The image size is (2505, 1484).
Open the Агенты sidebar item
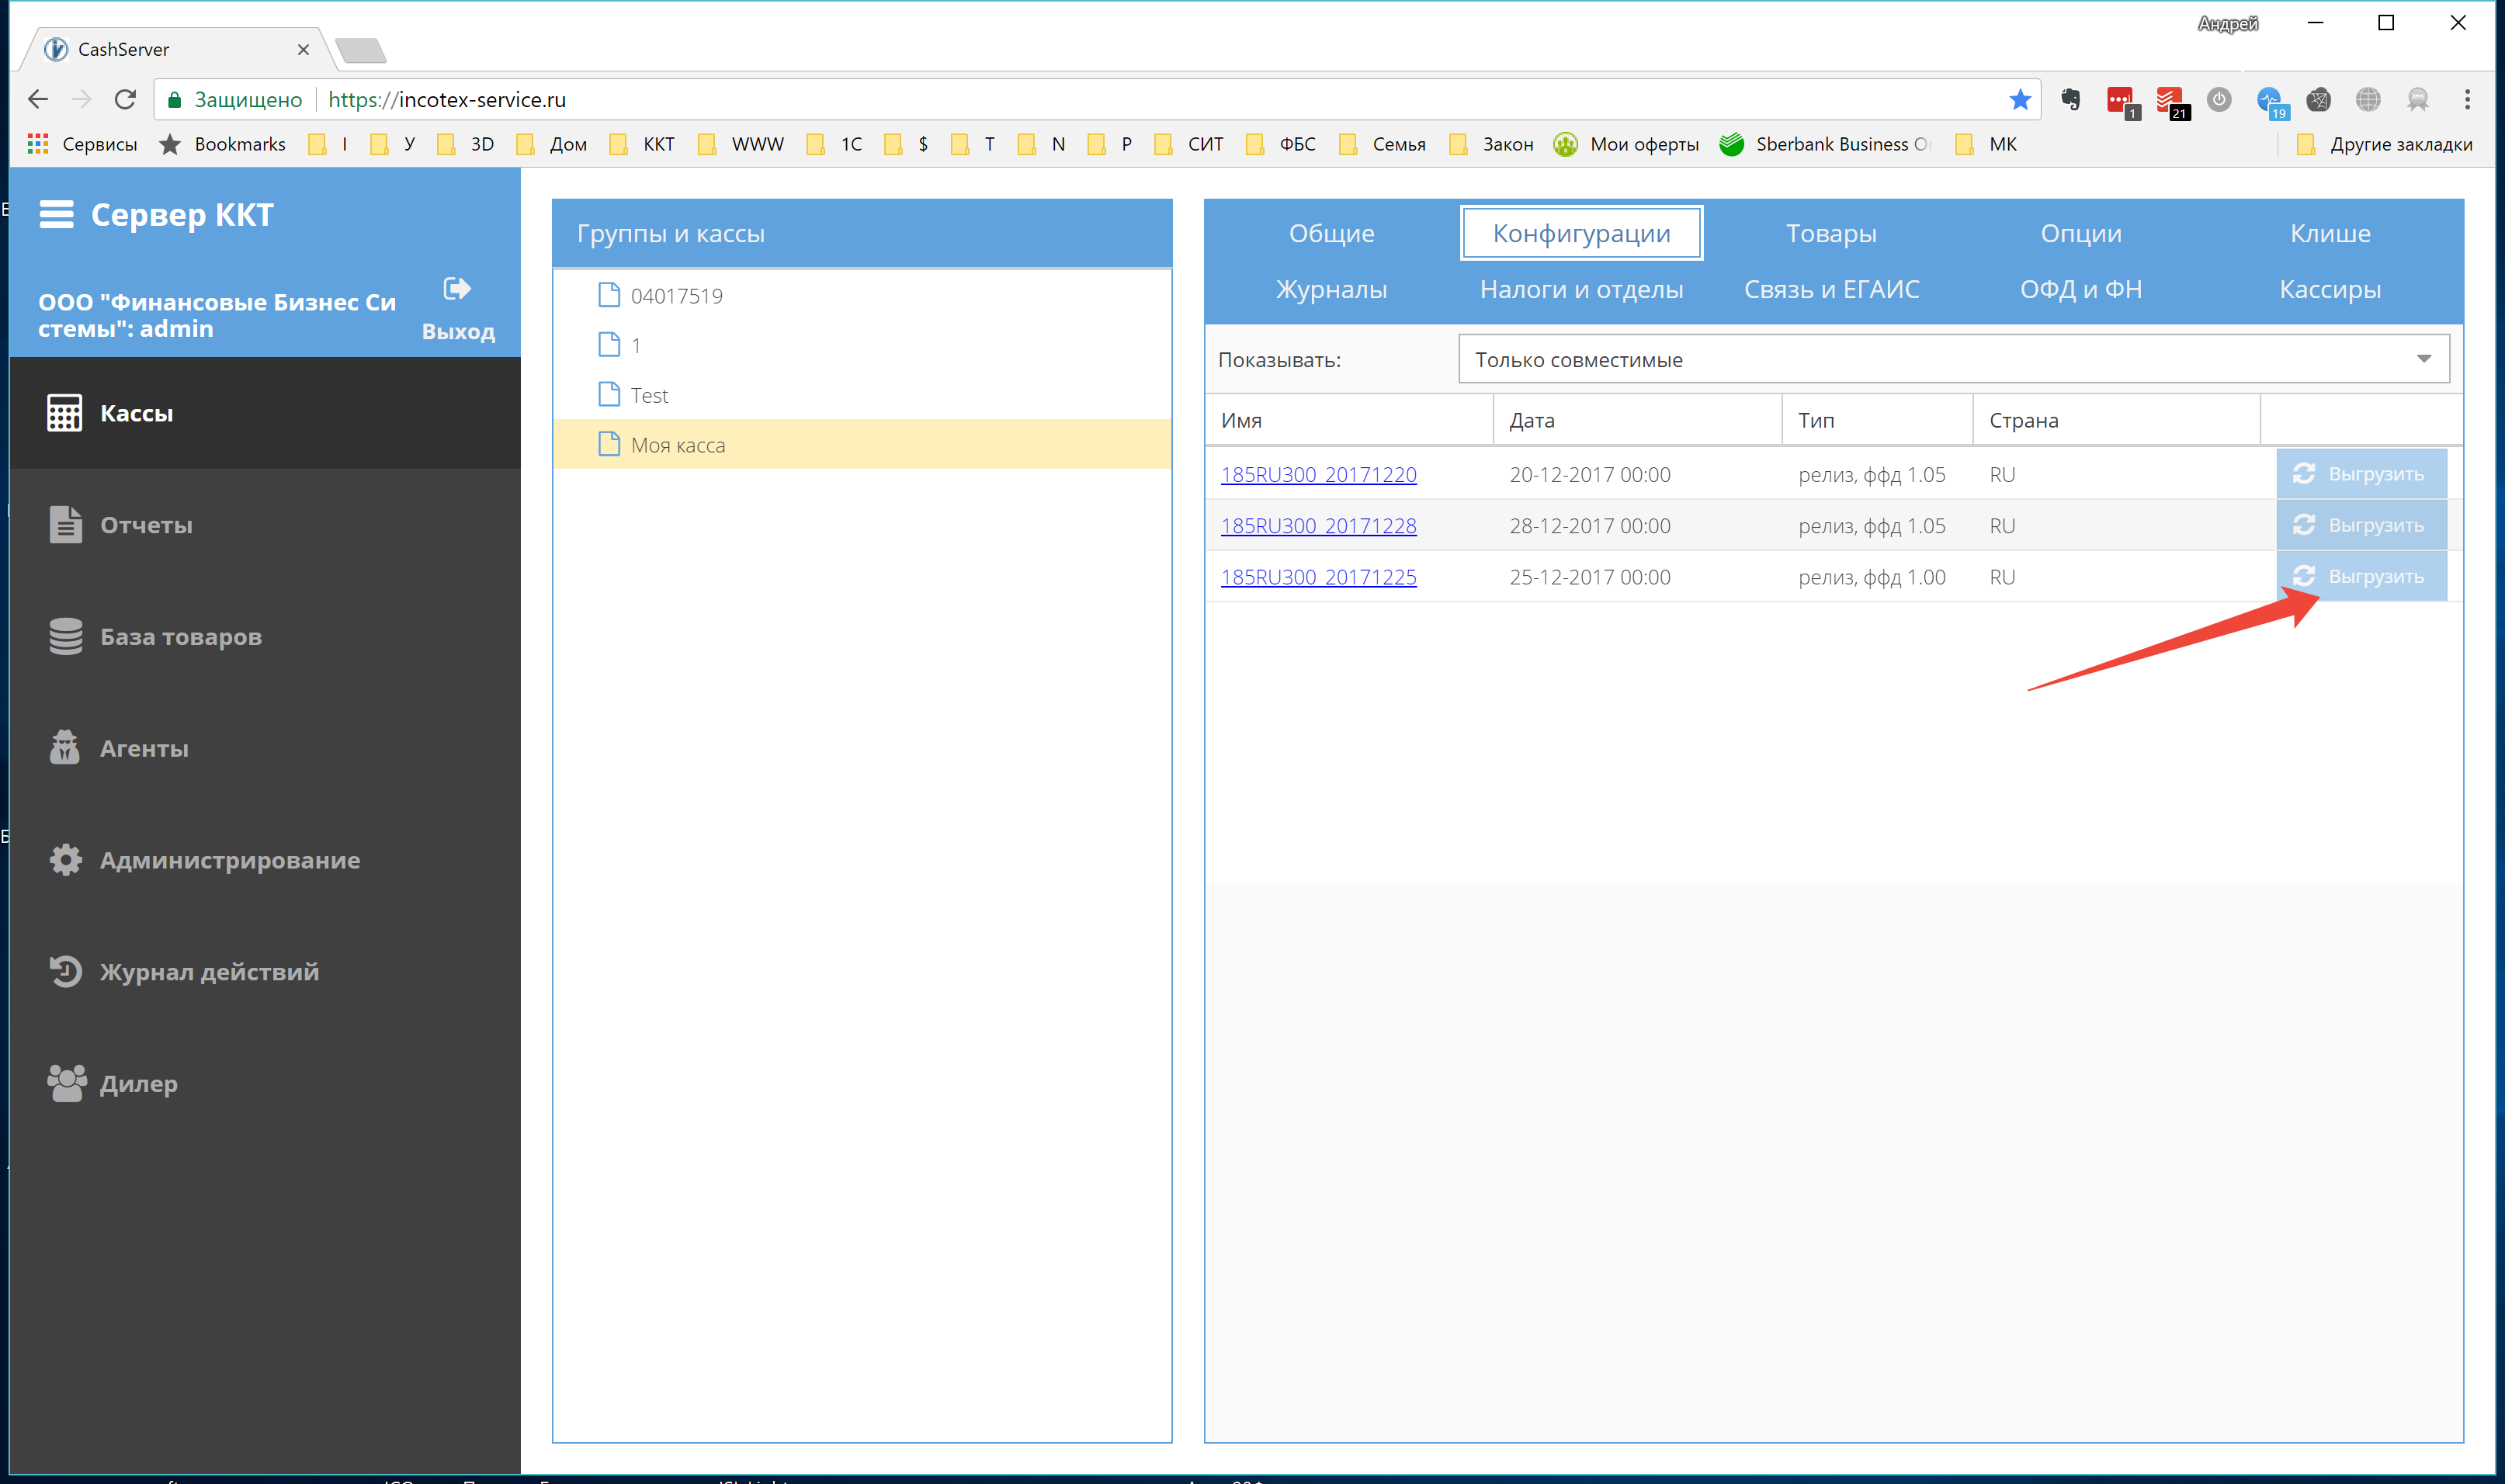pyautogui.click(x=143, y=748)
